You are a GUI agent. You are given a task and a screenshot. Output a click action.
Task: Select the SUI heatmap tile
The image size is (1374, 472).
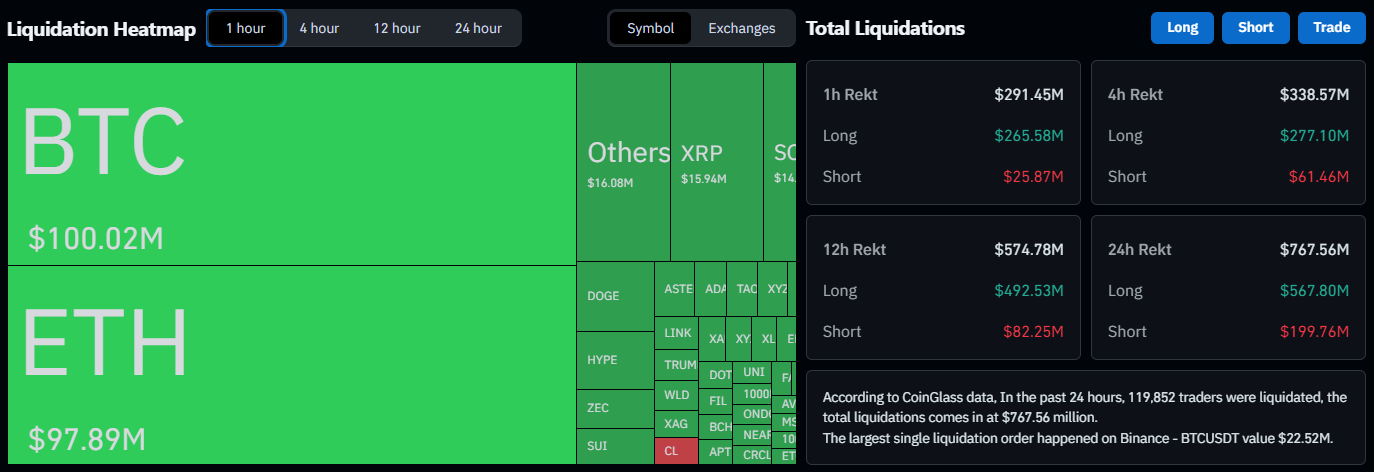coord(615,445)
